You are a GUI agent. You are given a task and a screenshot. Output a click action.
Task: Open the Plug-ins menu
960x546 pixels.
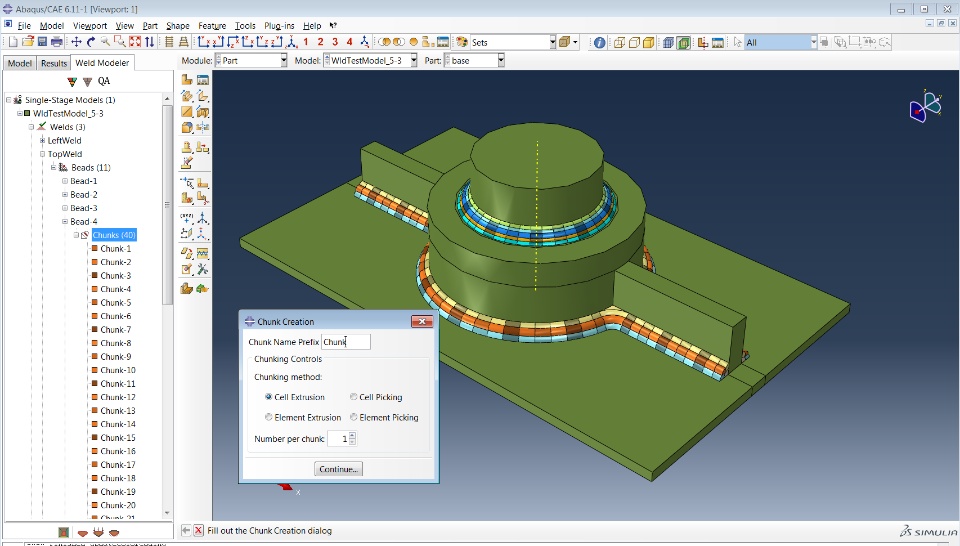pyautogui.click(x=279, y=25)
